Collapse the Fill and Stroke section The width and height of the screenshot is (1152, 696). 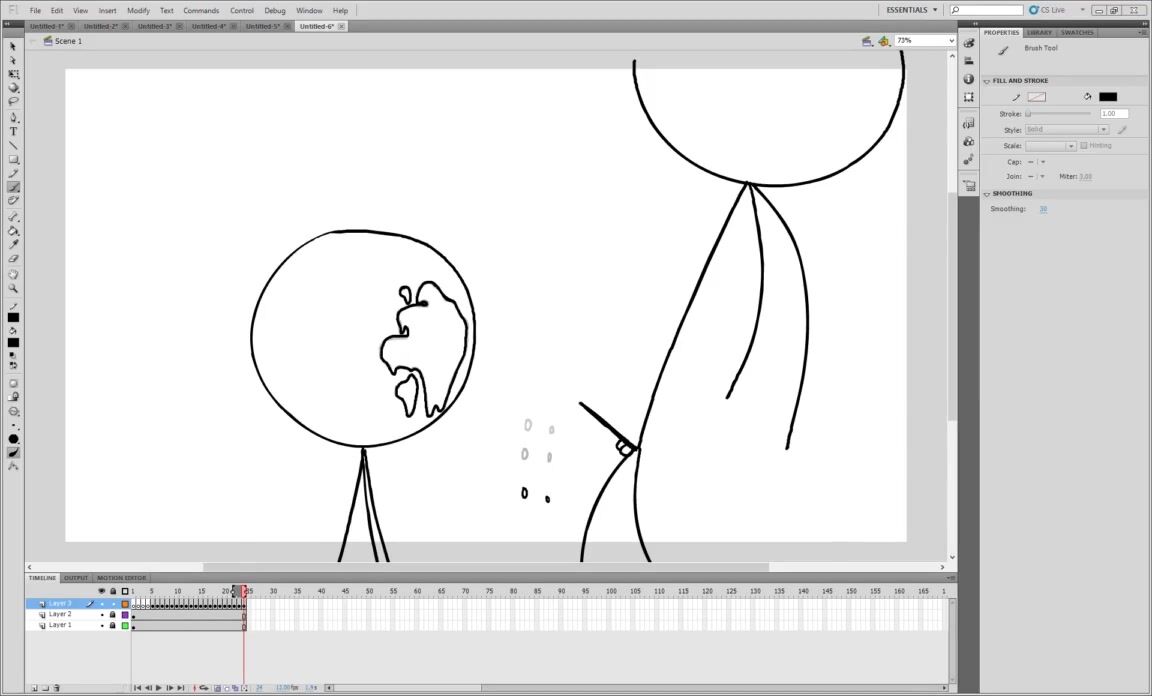click(x=987, y=81)
